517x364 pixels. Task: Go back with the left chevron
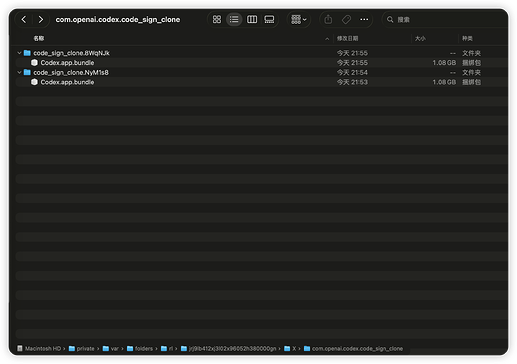click(24, 20)
